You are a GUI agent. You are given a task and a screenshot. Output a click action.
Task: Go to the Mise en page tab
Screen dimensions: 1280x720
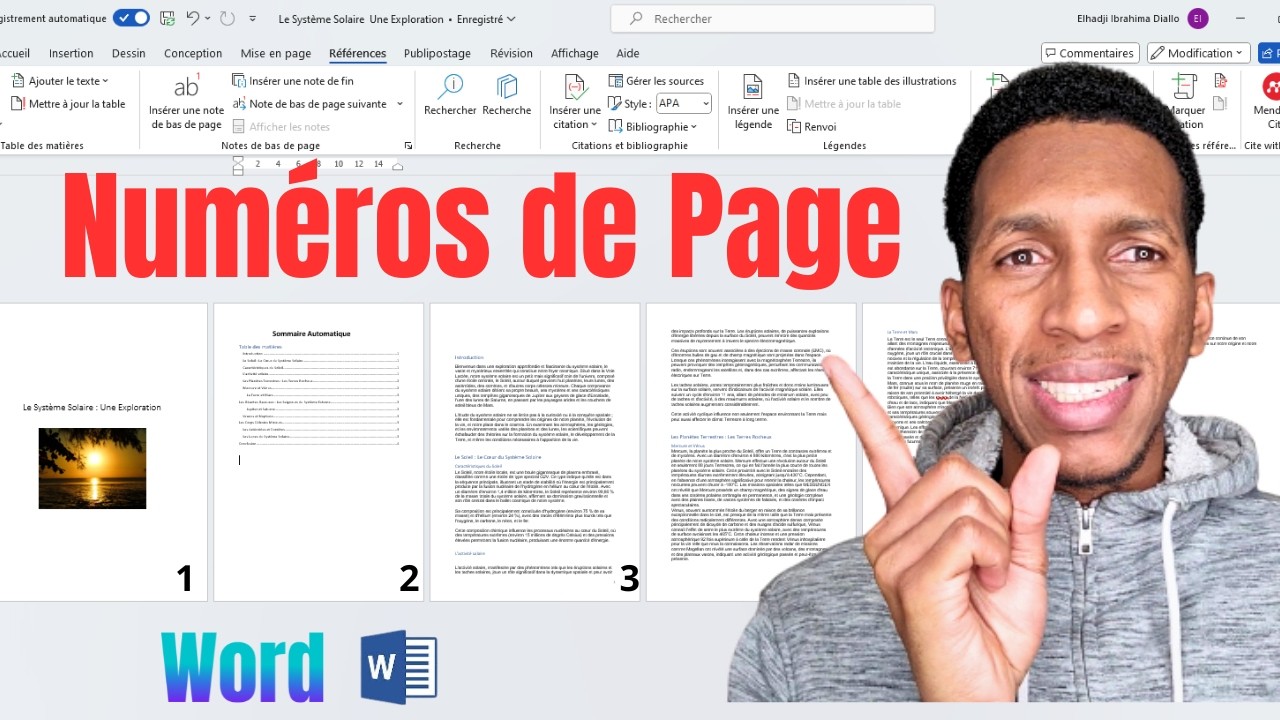276,54
